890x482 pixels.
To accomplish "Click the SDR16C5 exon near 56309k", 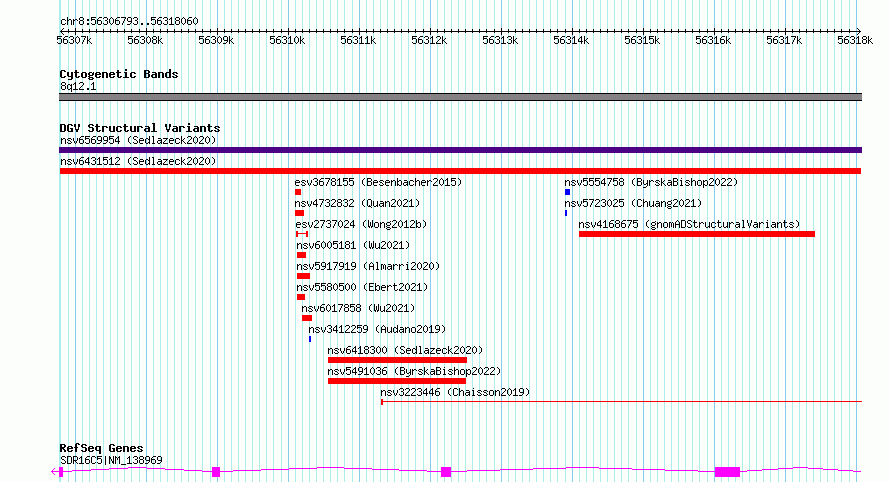I will coord(216,472).
